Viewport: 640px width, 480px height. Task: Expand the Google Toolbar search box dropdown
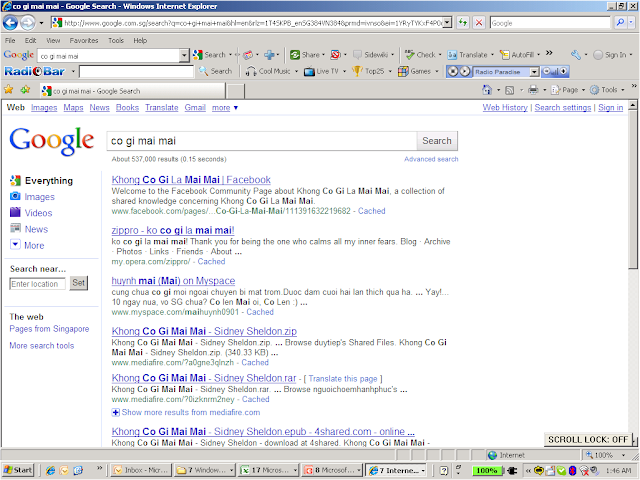click(184, 56)
